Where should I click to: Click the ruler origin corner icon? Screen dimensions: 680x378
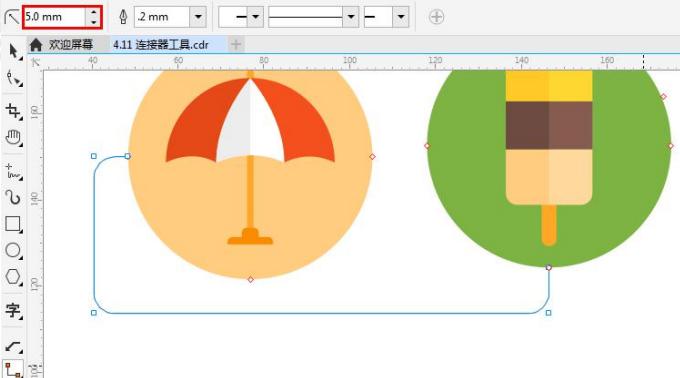point(36,62)
